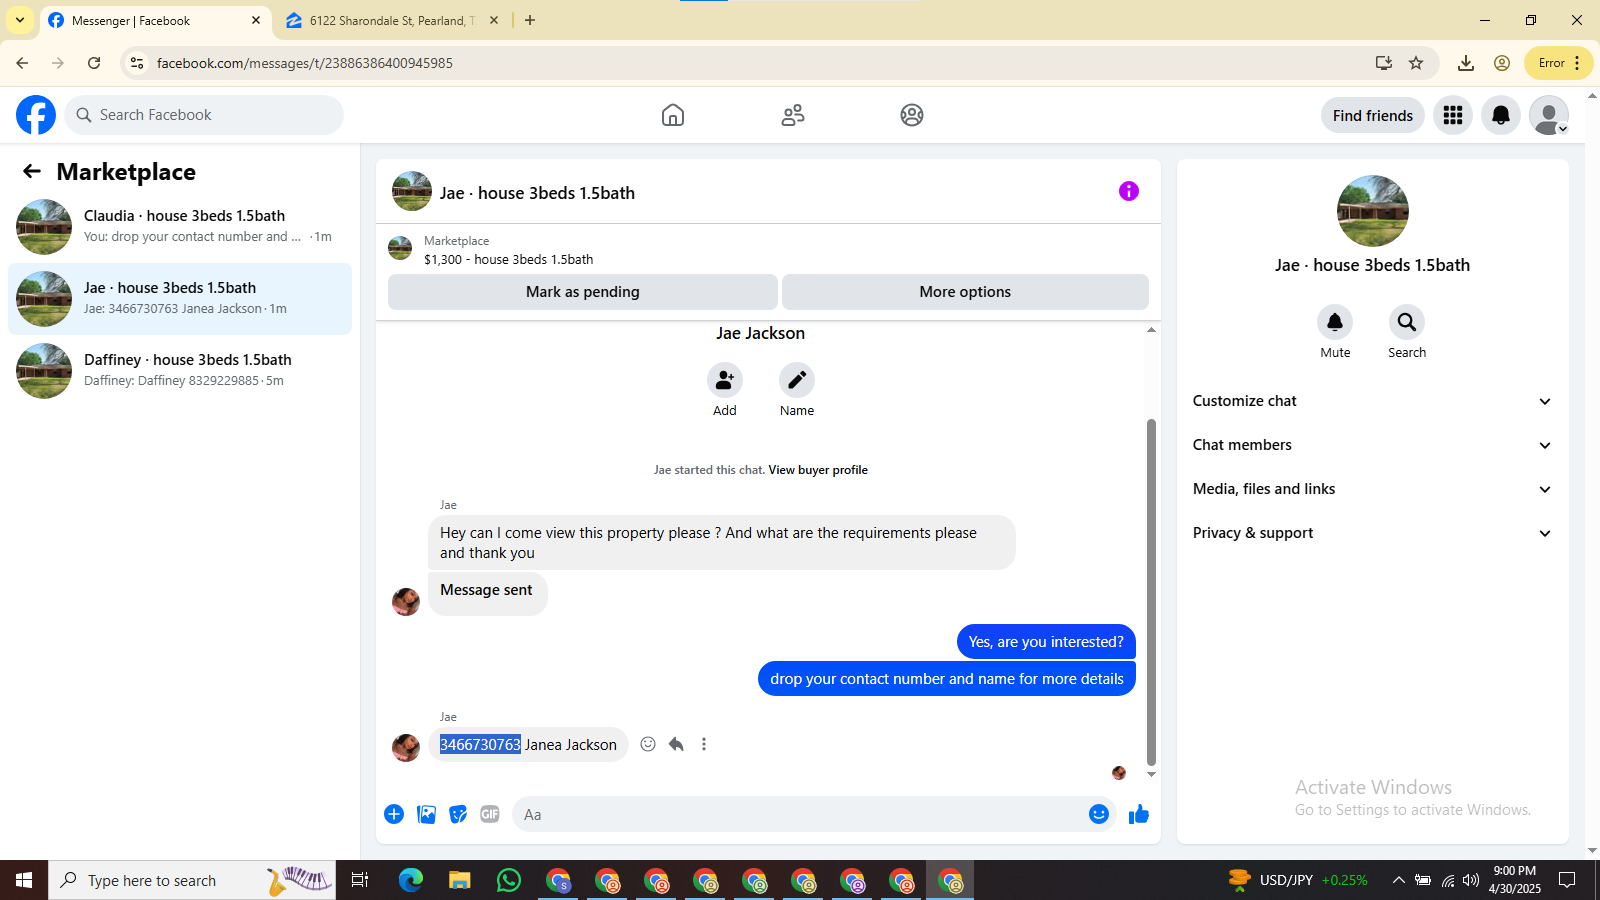The image size is (1600, 900).
Task: Open File Explorer from taskbar
Action: tap(459, 880)
